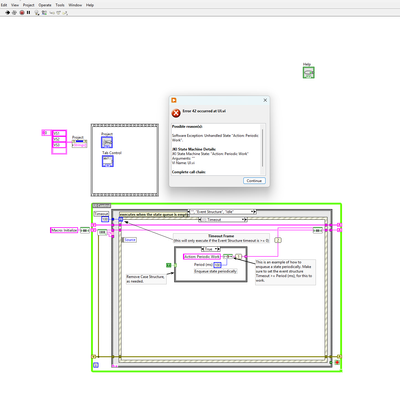Toggle Retain Wire Values toolbar icon
The height and width of the screenshot is (396, 400).
(44, 13)
